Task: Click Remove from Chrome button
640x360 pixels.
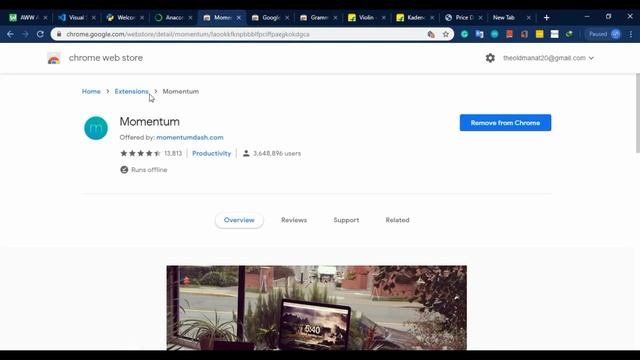Action: point(505,123)
